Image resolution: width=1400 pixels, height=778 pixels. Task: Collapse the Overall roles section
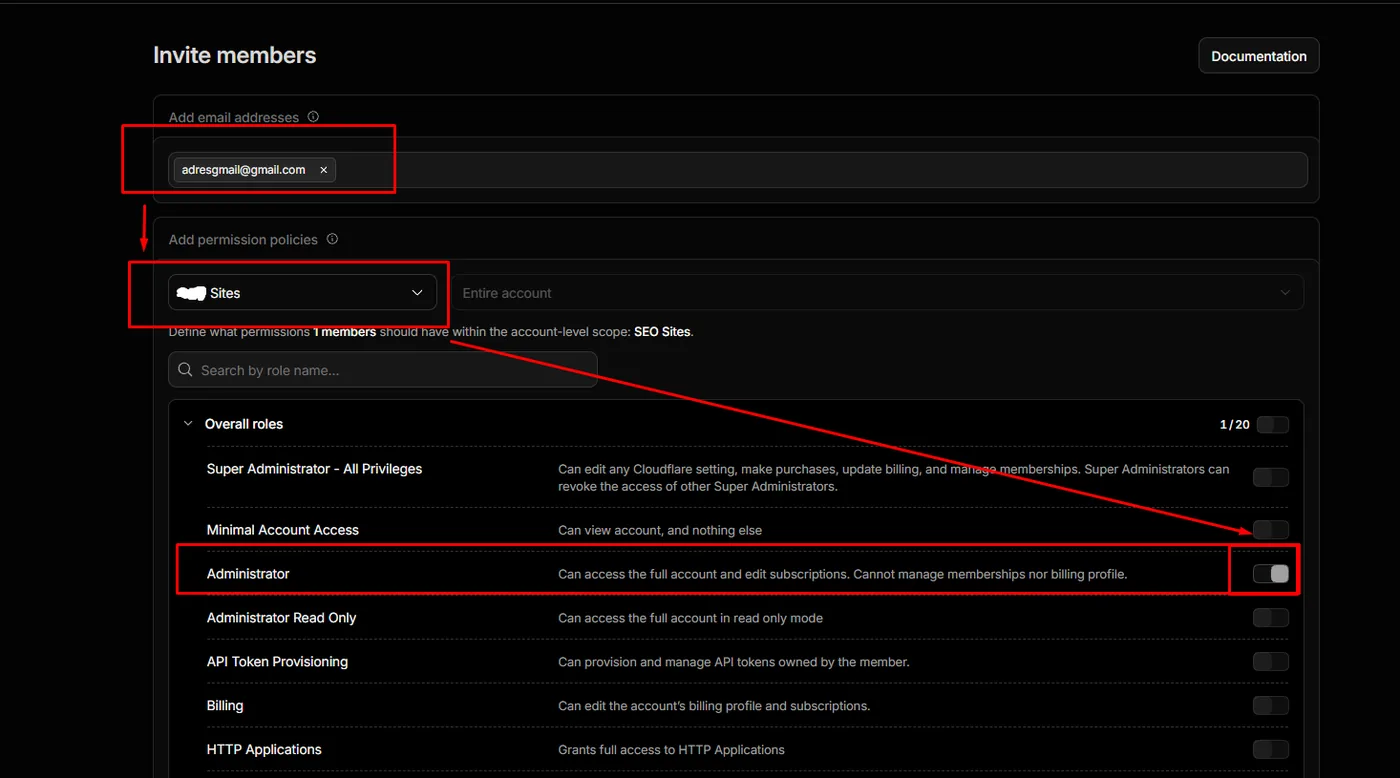[x=188, y=424]
